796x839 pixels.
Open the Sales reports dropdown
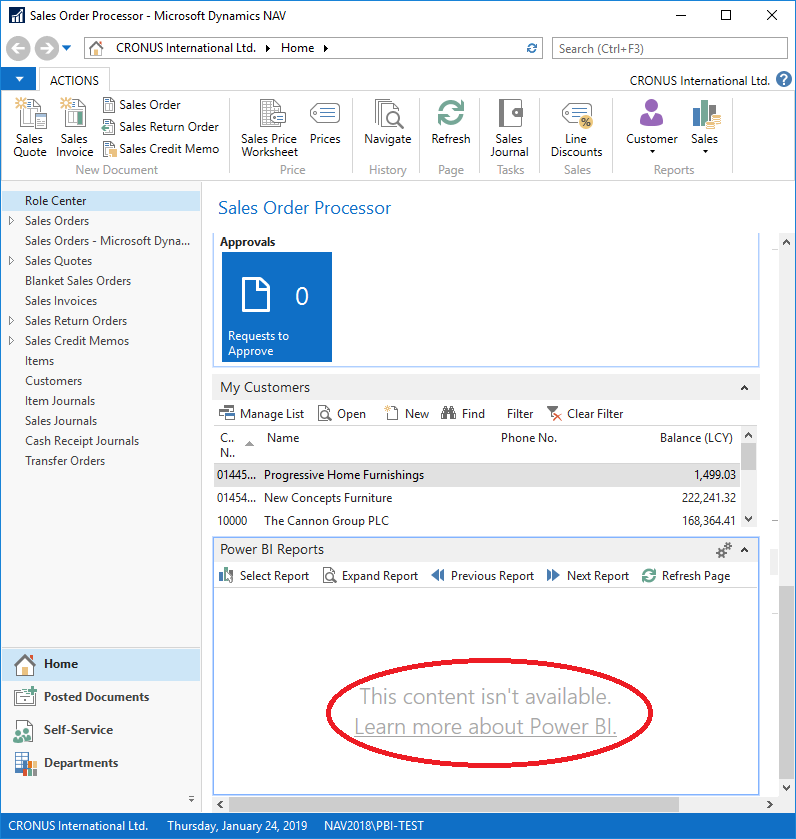[x=705, y=127]
